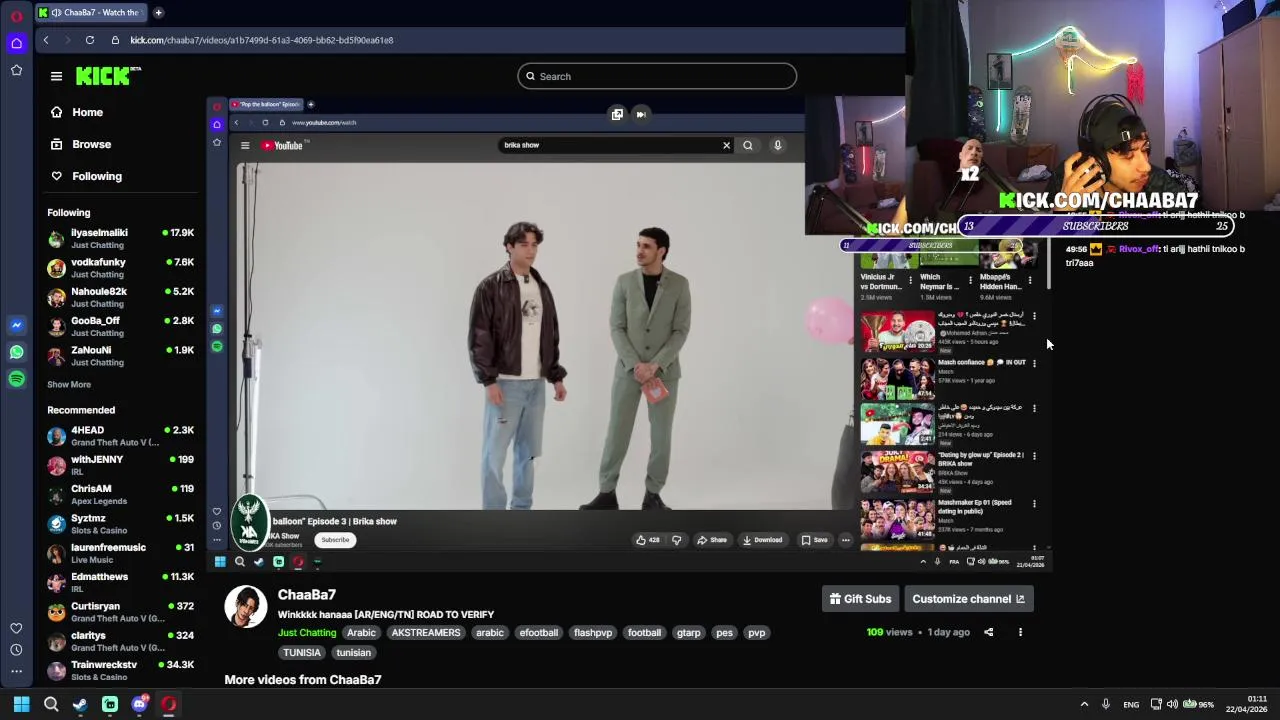The height and width of the screenshot is (720, 1280).
Task: Open Steam from the taskbar
Action: tap(80, 704)
